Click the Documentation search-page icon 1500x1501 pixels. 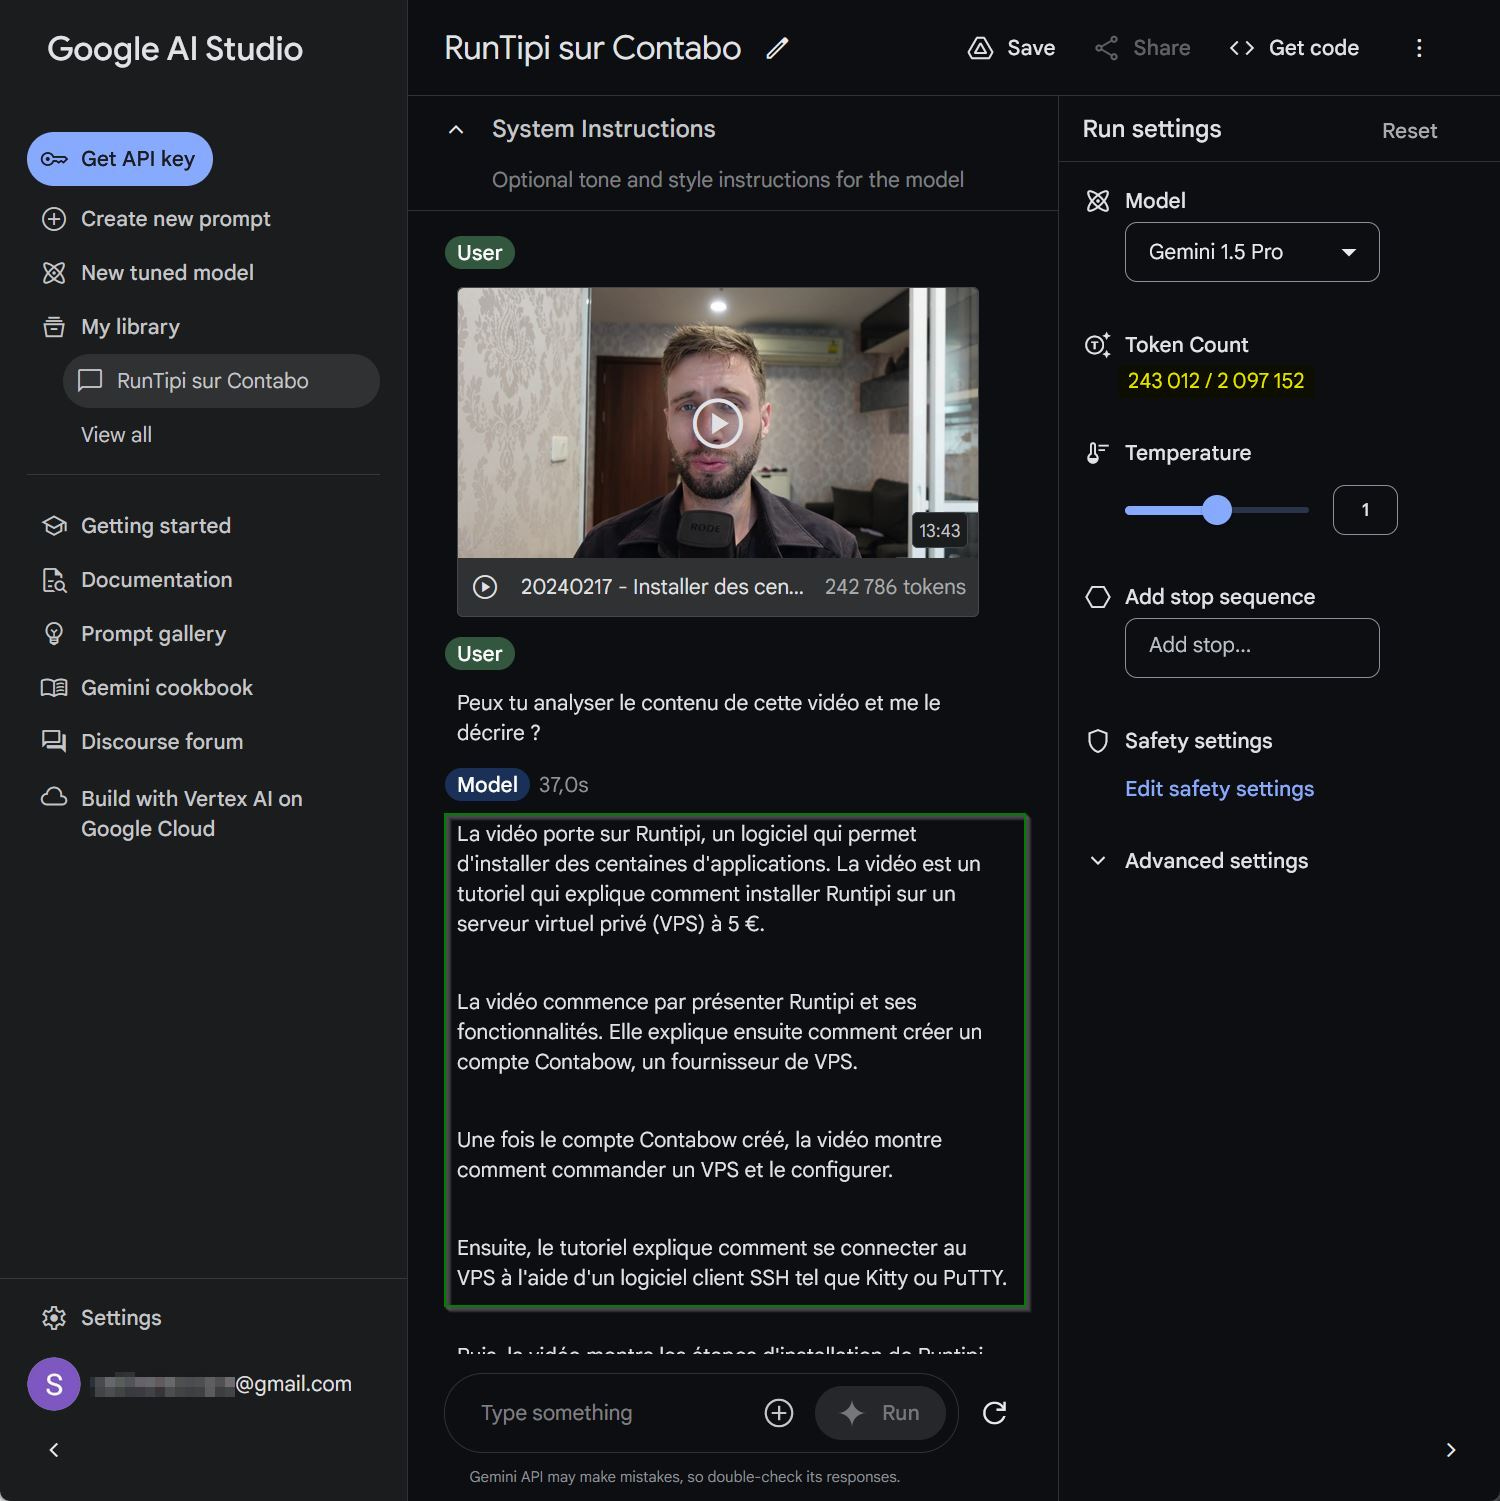[x=54, y=580]
